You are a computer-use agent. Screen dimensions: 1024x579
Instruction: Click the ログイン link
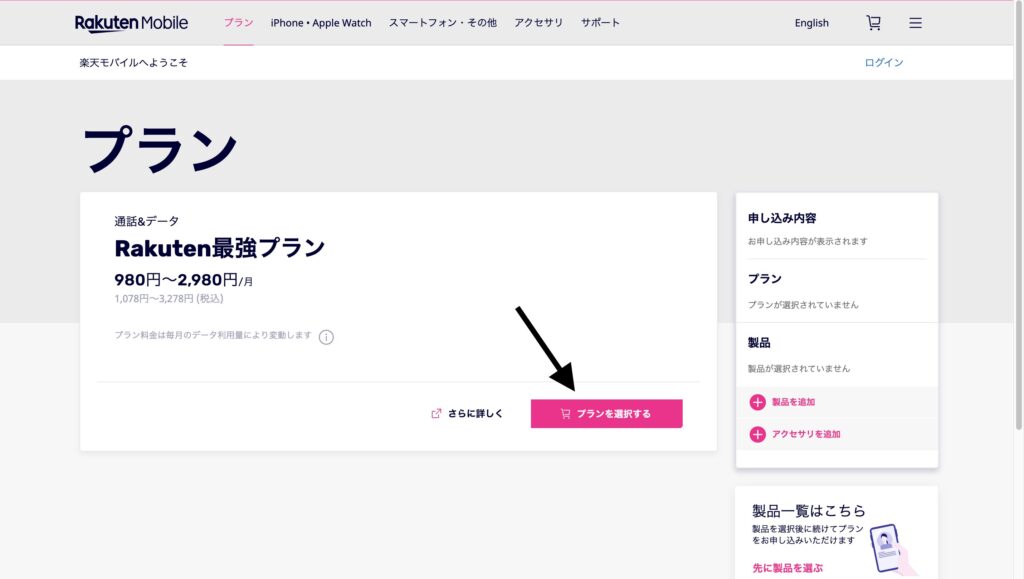(x=884, y=63)
